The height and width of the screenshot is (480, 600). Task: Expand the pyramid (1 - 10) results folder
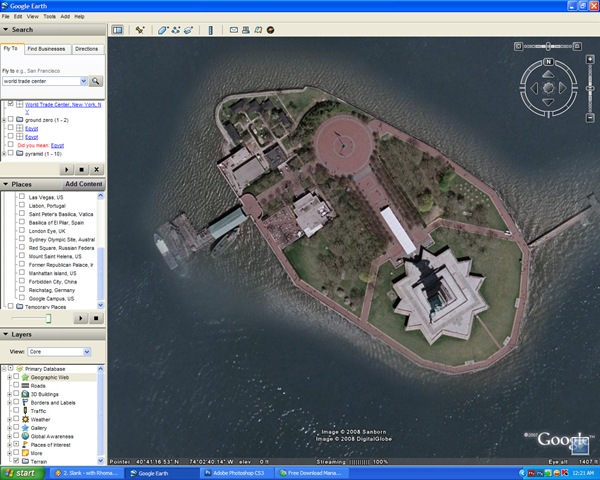[x=4, y=153]
